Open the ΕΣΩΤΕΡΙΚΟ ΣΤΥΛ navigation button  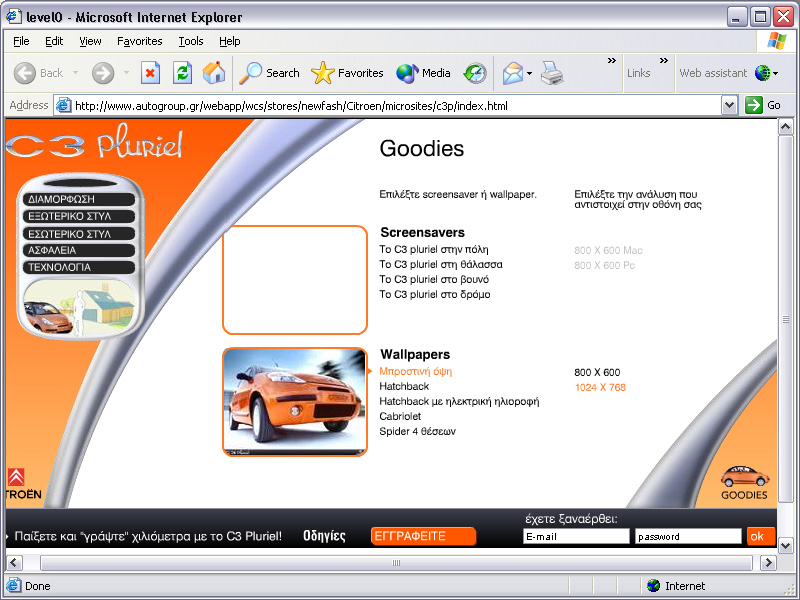click(79, 234)
